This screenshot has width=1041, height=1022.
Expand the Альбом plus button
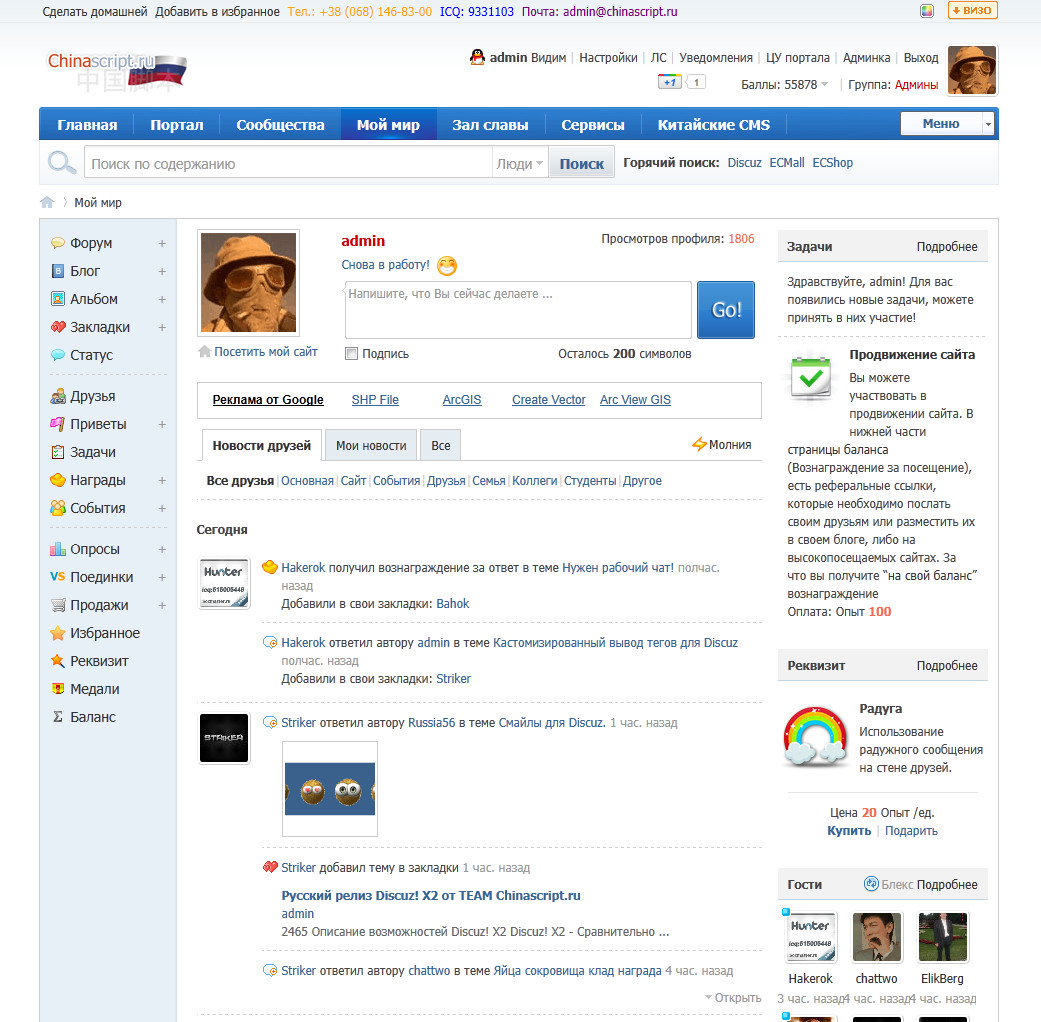click(x=162, y=299)
